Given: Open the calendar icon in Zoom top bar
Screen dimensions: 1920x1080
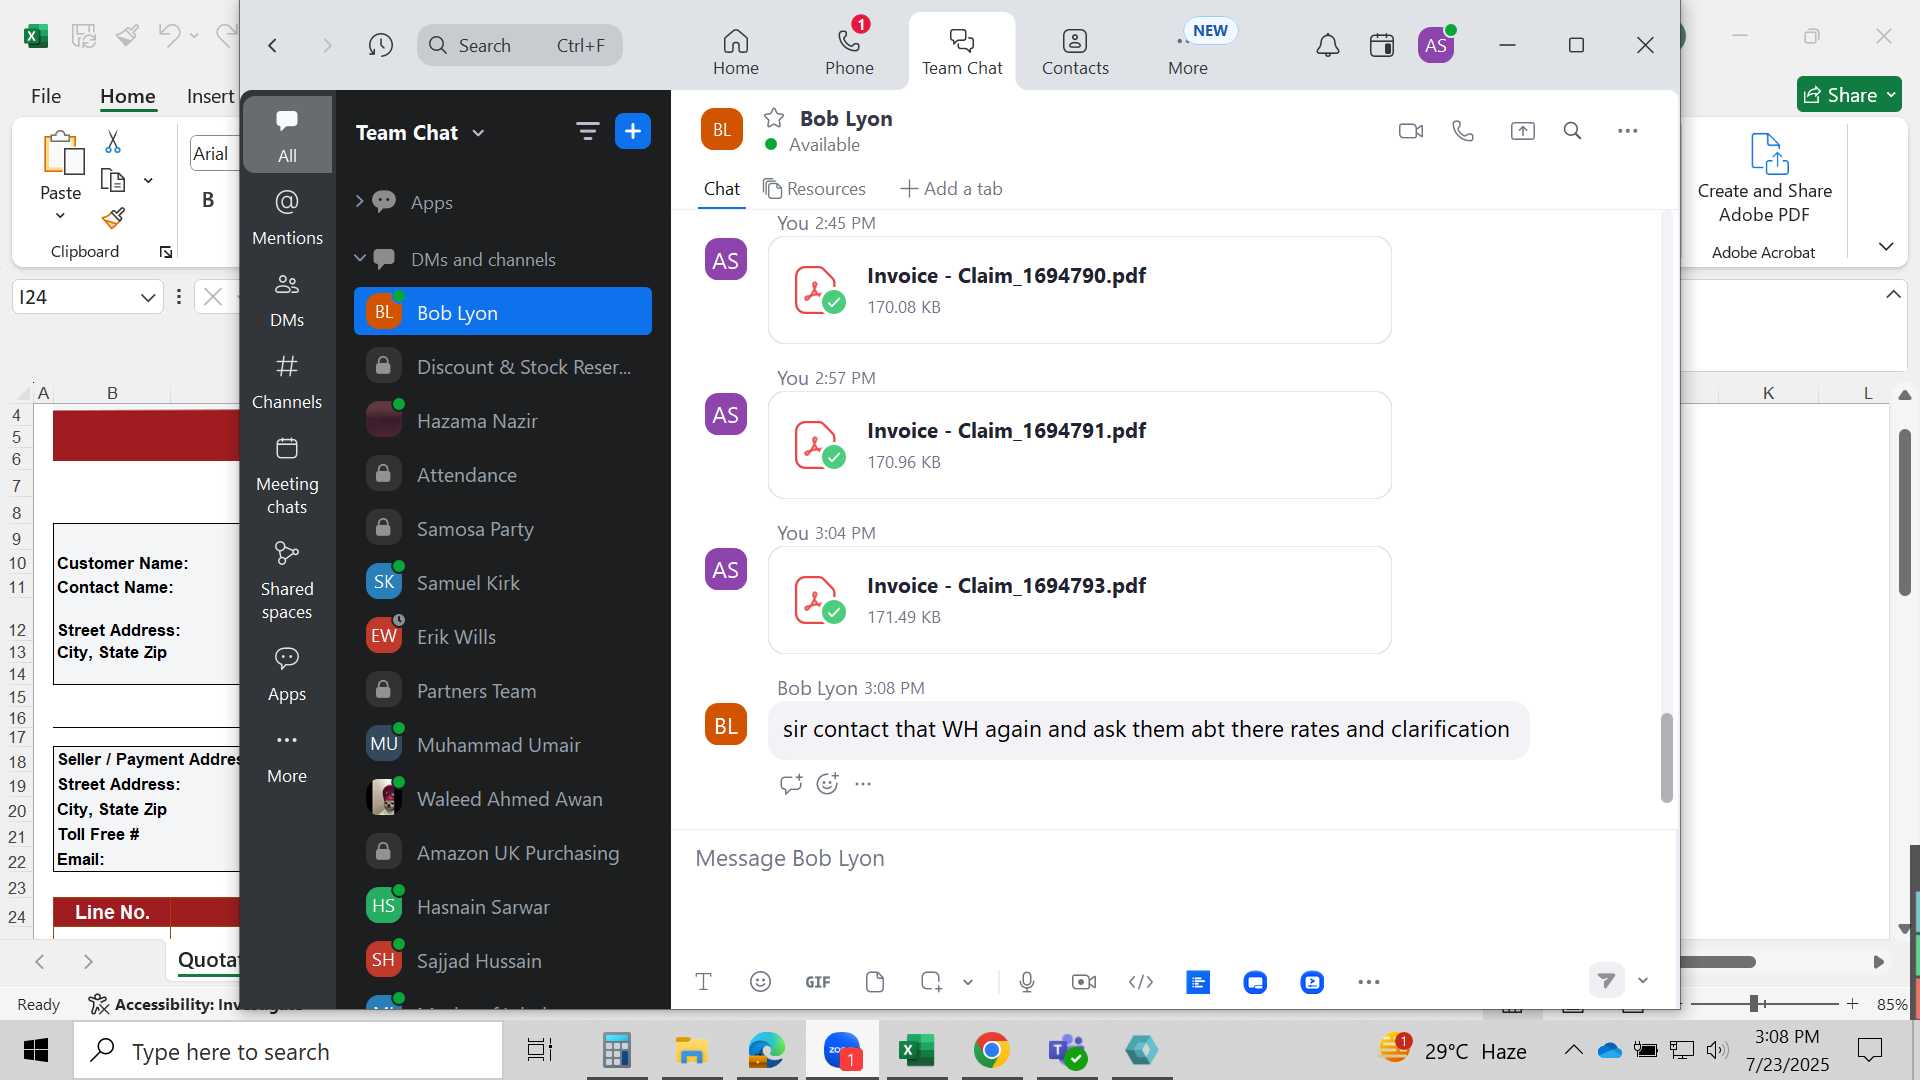Looking at the screenshot, I should [x=1381, y=45].
